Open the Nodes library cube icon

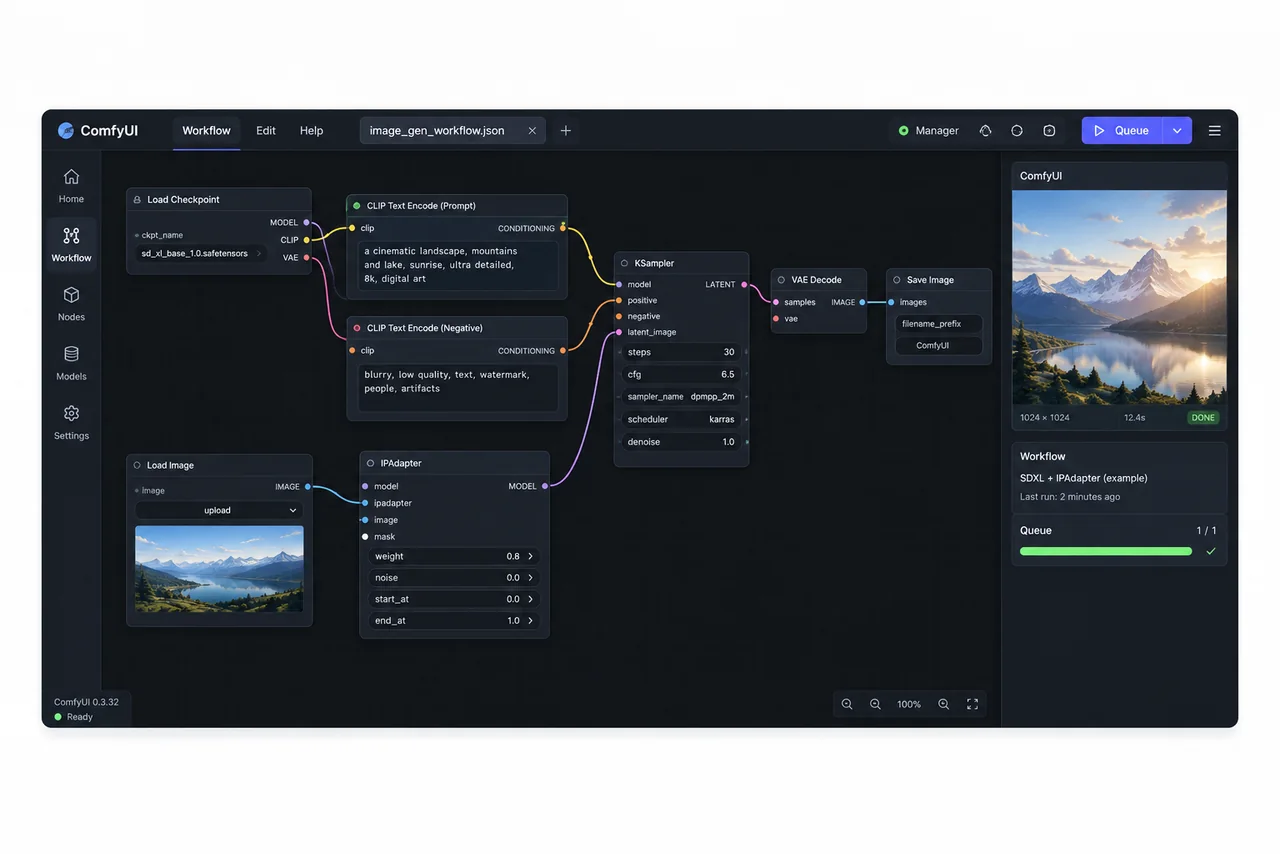click(71, 295)
